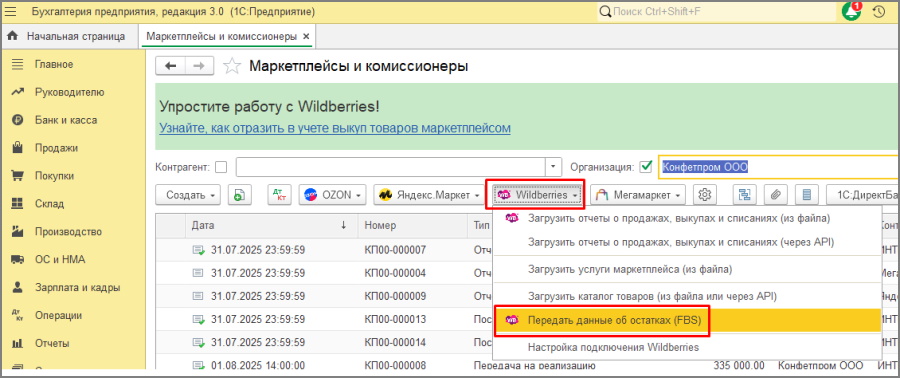Select row with number КП00-000013
900x378 pixels.
coord(395,319)
